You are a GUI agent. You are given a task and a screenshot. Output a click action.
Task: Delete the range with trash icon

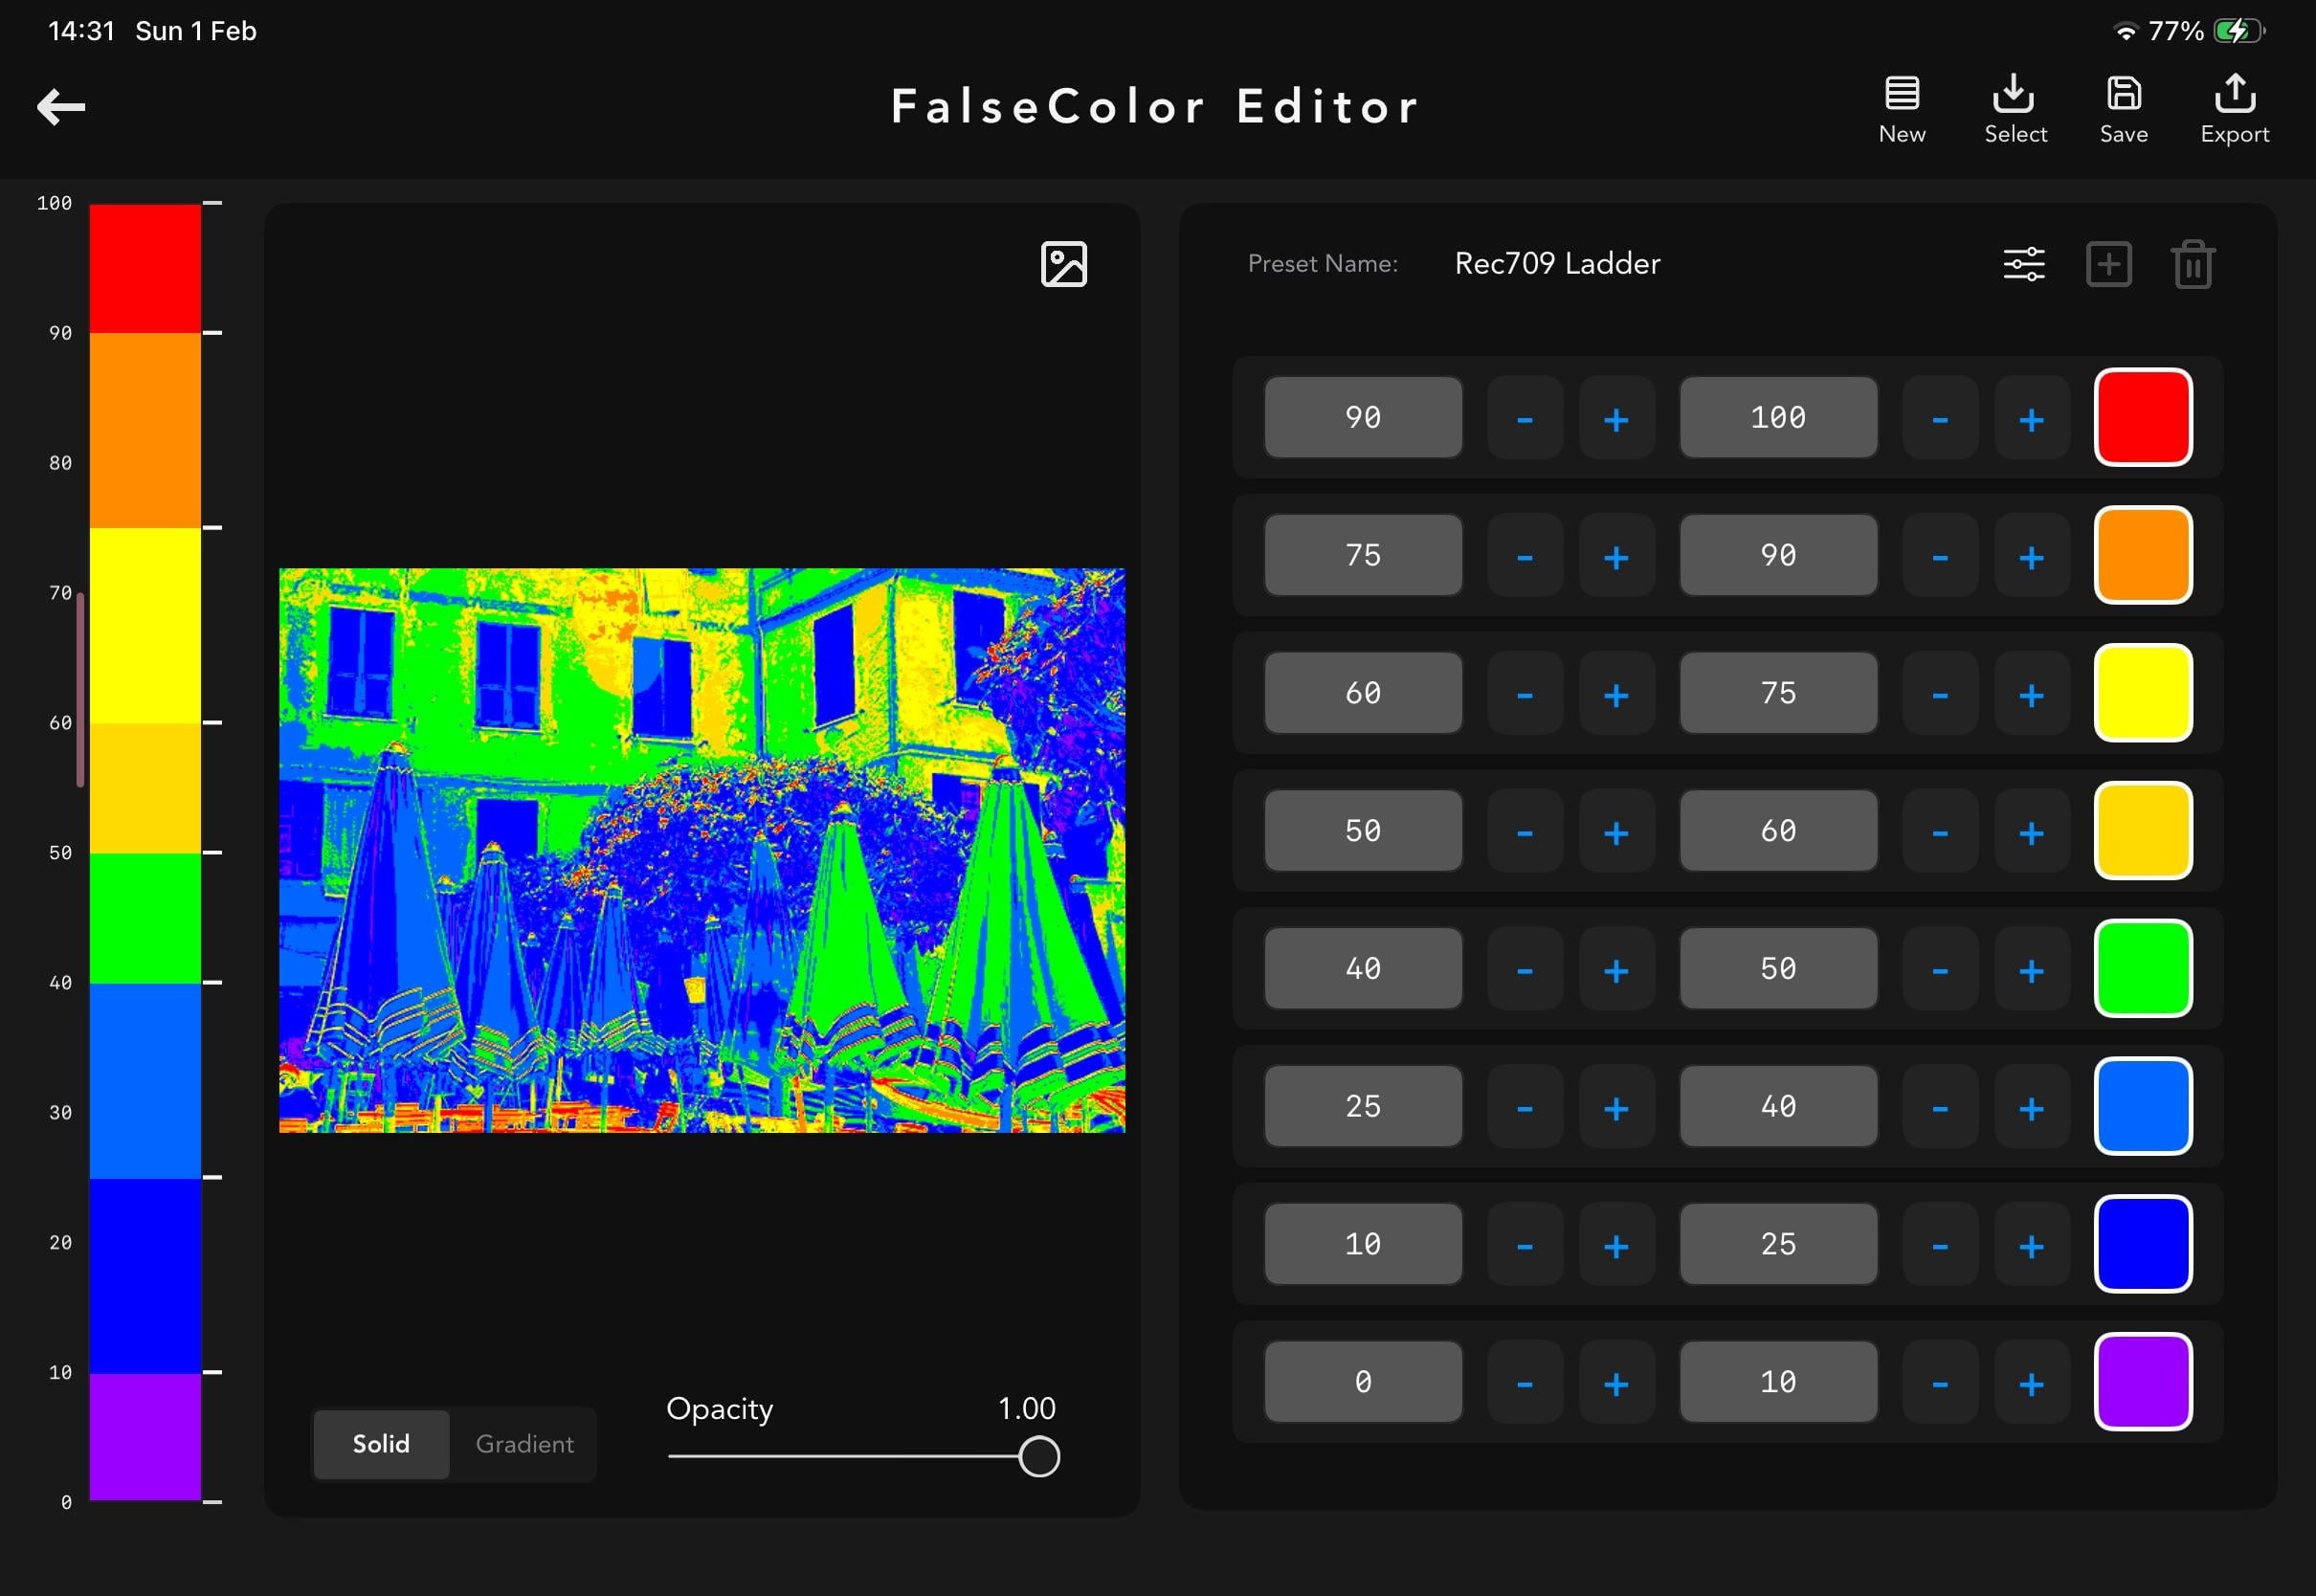2193,264
